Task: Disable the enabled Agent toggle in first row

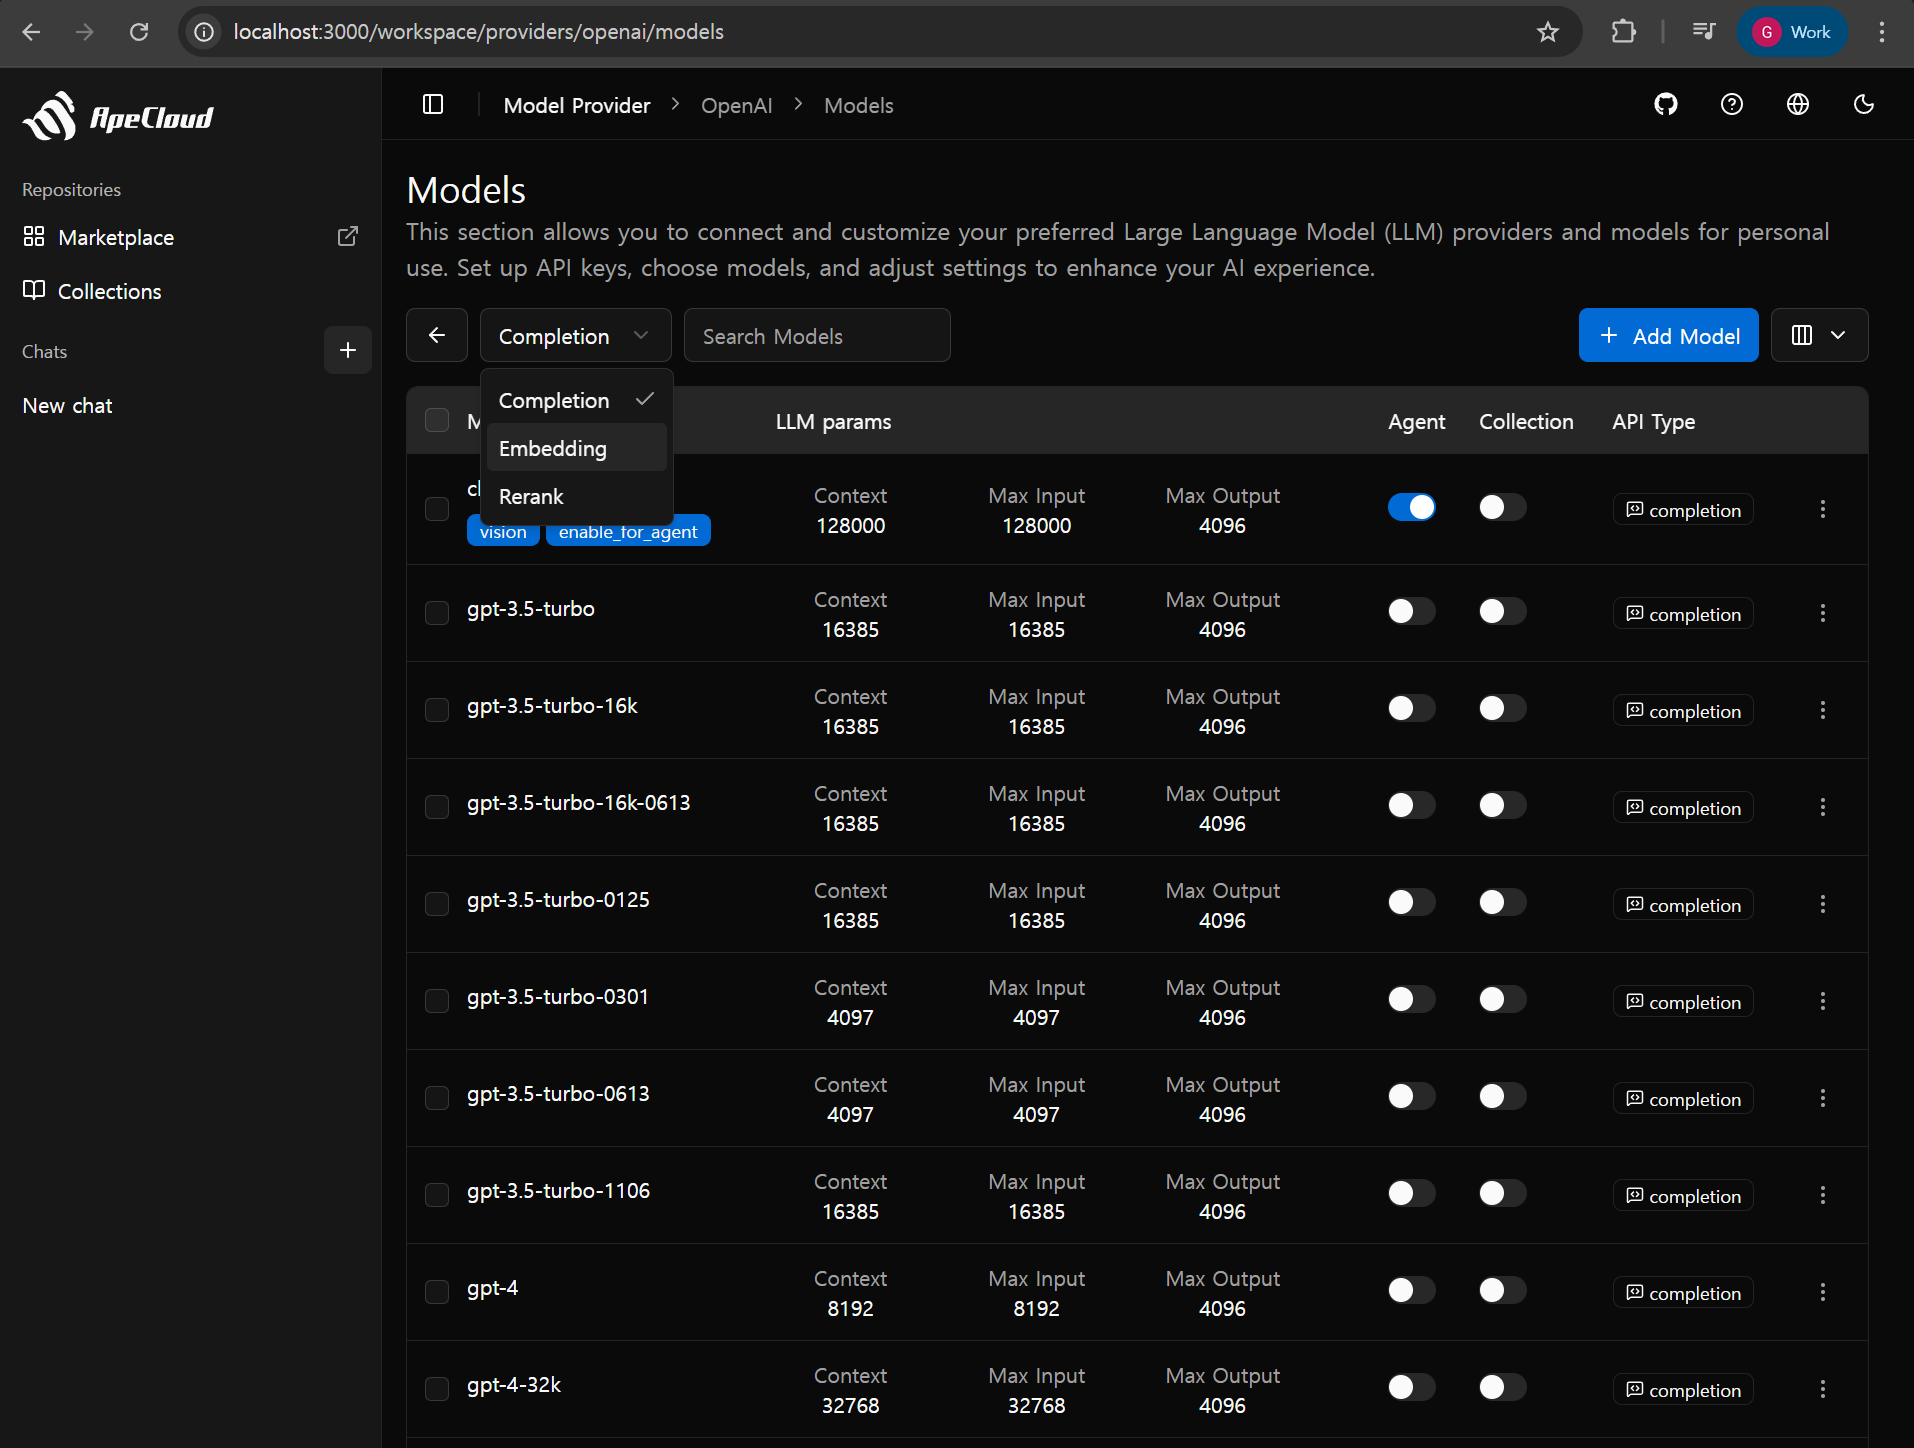Action: (x=1411, y=507)
